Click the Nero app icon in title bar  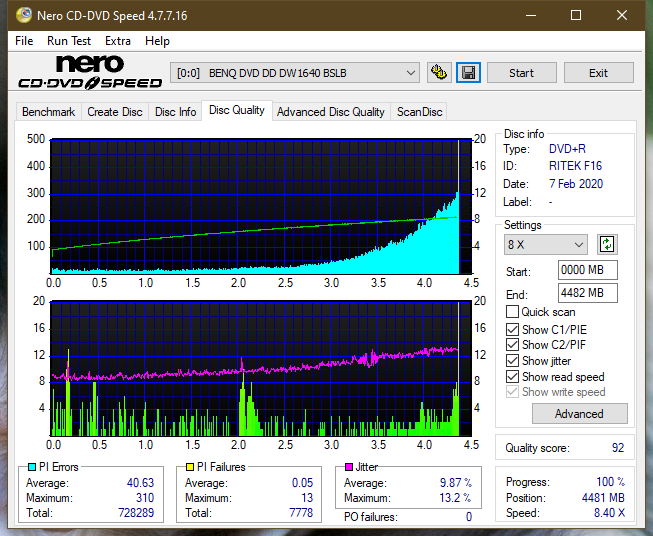click(x=23, y=15)
